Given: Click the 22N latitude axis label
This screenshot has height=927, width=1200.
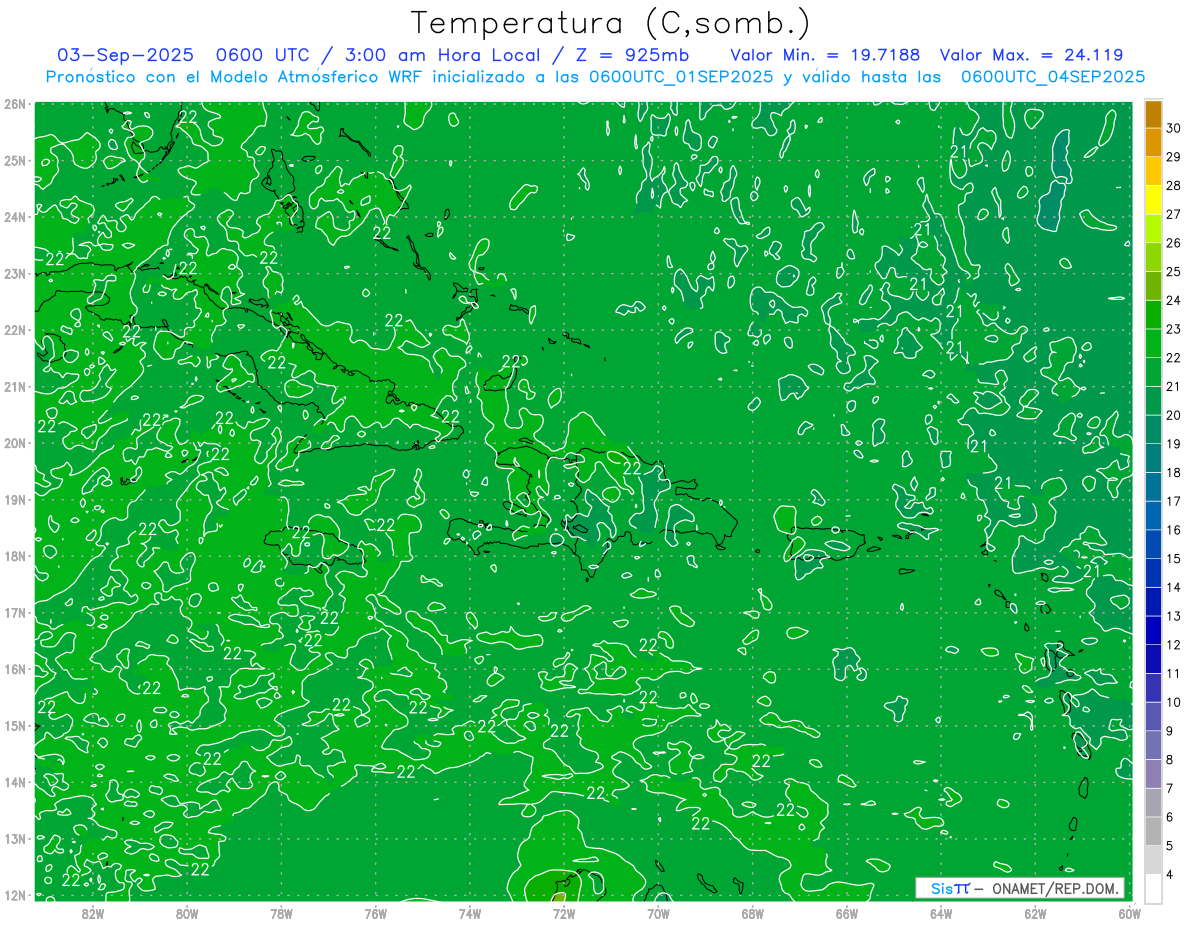Looking at the screenshot, I should coord(14,330).
